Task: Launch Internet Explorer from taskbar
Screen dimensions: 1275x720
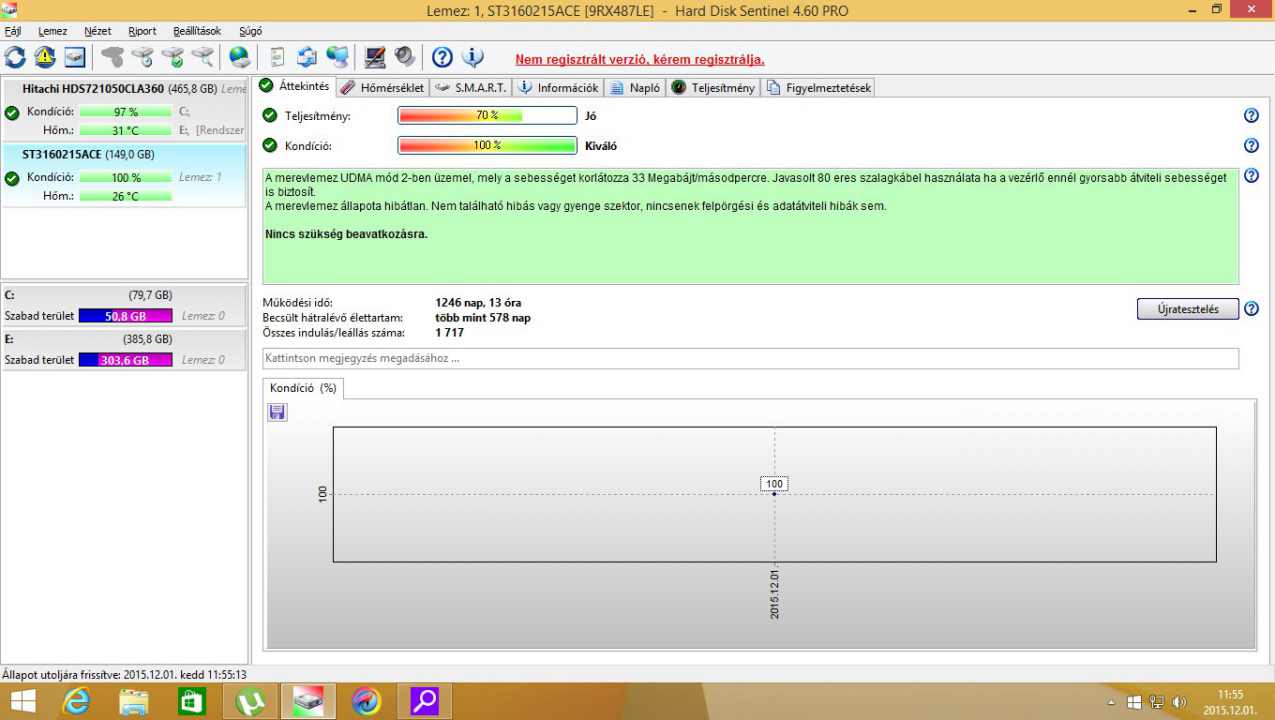Action: [76, 702]
